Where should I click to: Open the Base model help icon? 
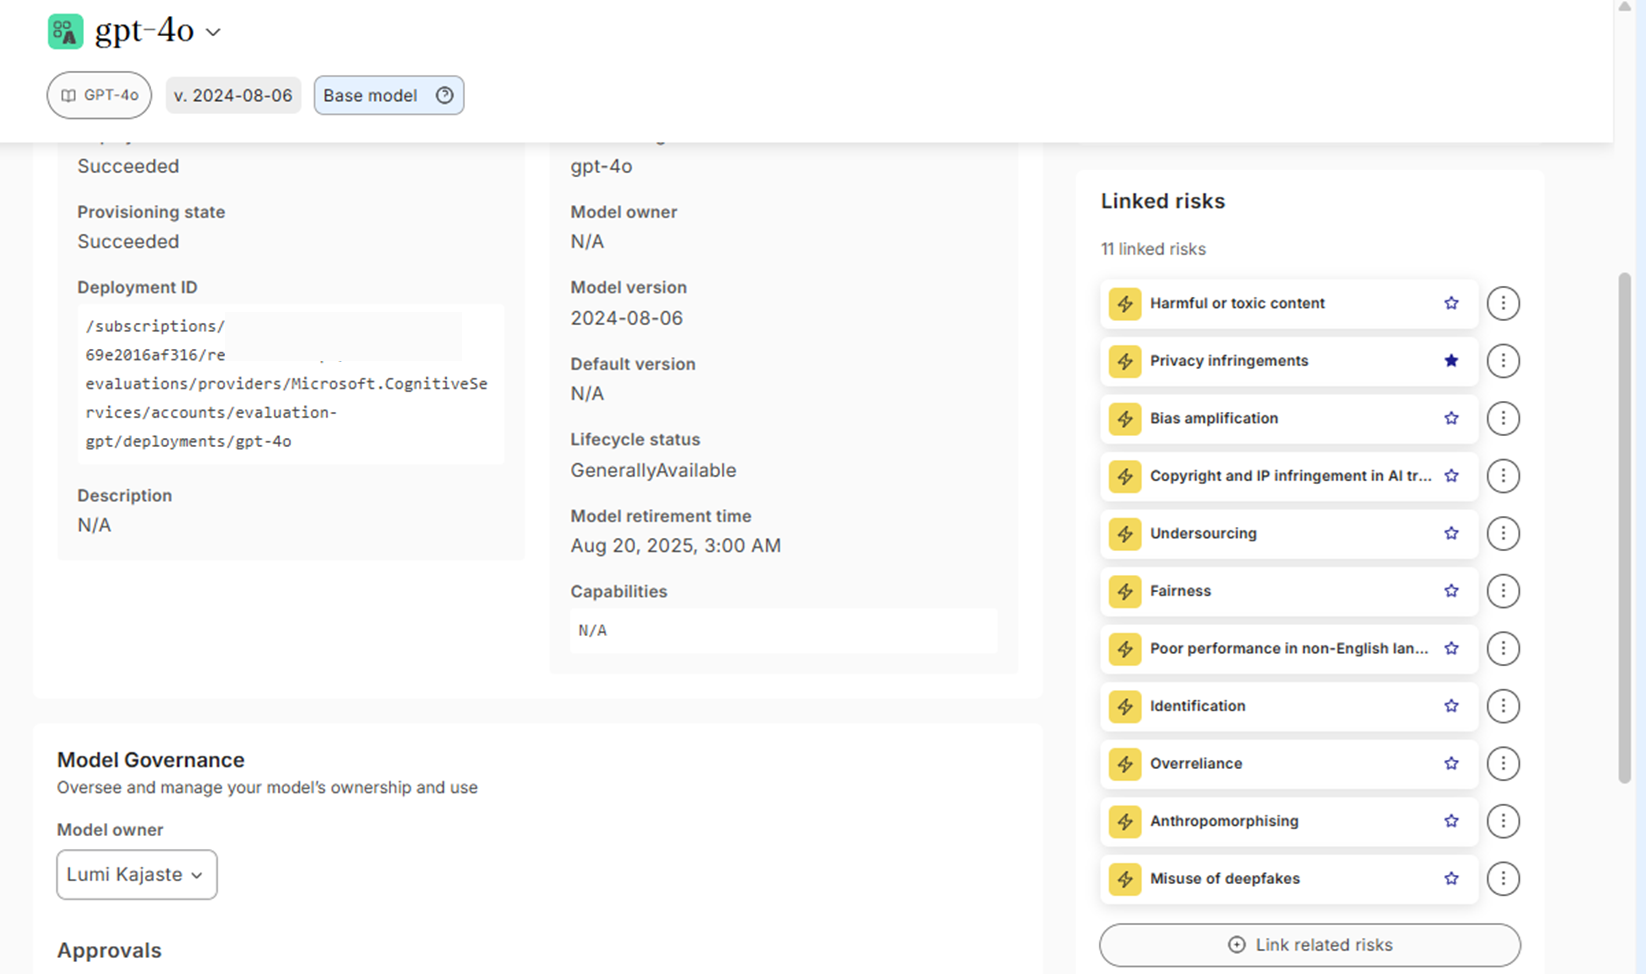click(x=445, y=95)
